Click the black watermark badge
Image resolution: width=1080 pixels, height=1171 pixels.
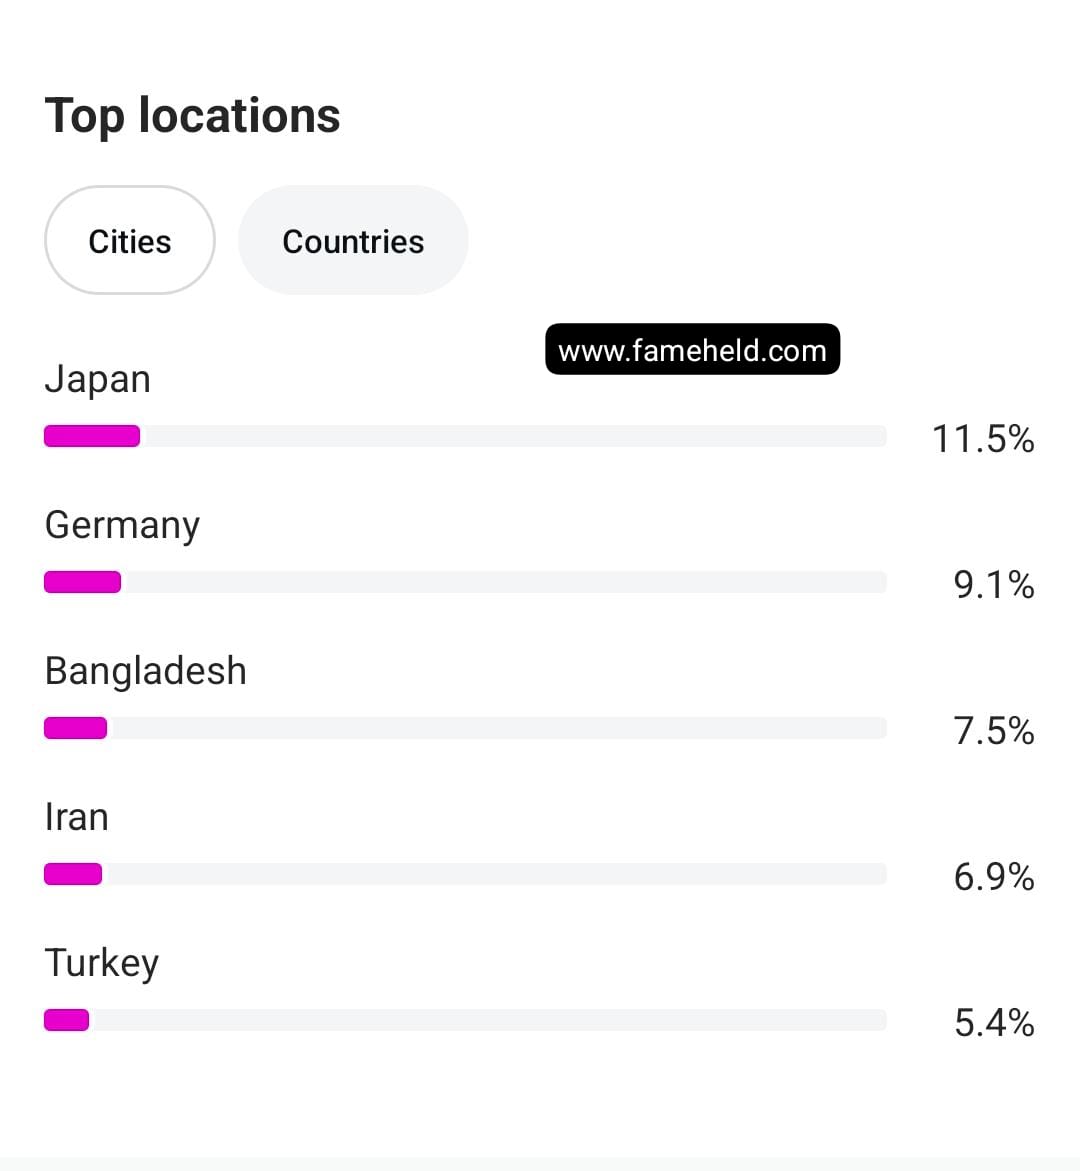[x=693, y=349]
